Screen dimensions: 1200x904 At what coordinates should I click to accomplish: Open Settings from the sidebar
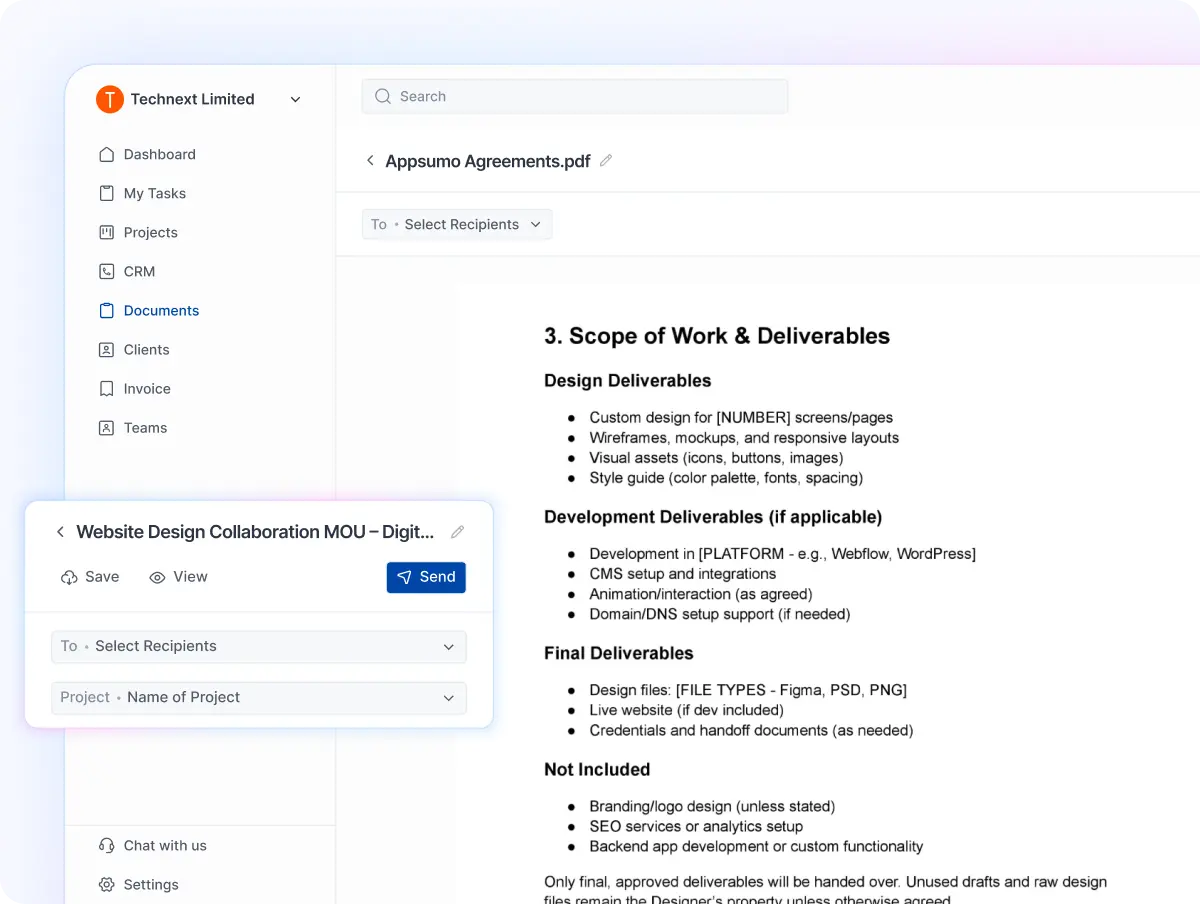(x=151, y=884)
